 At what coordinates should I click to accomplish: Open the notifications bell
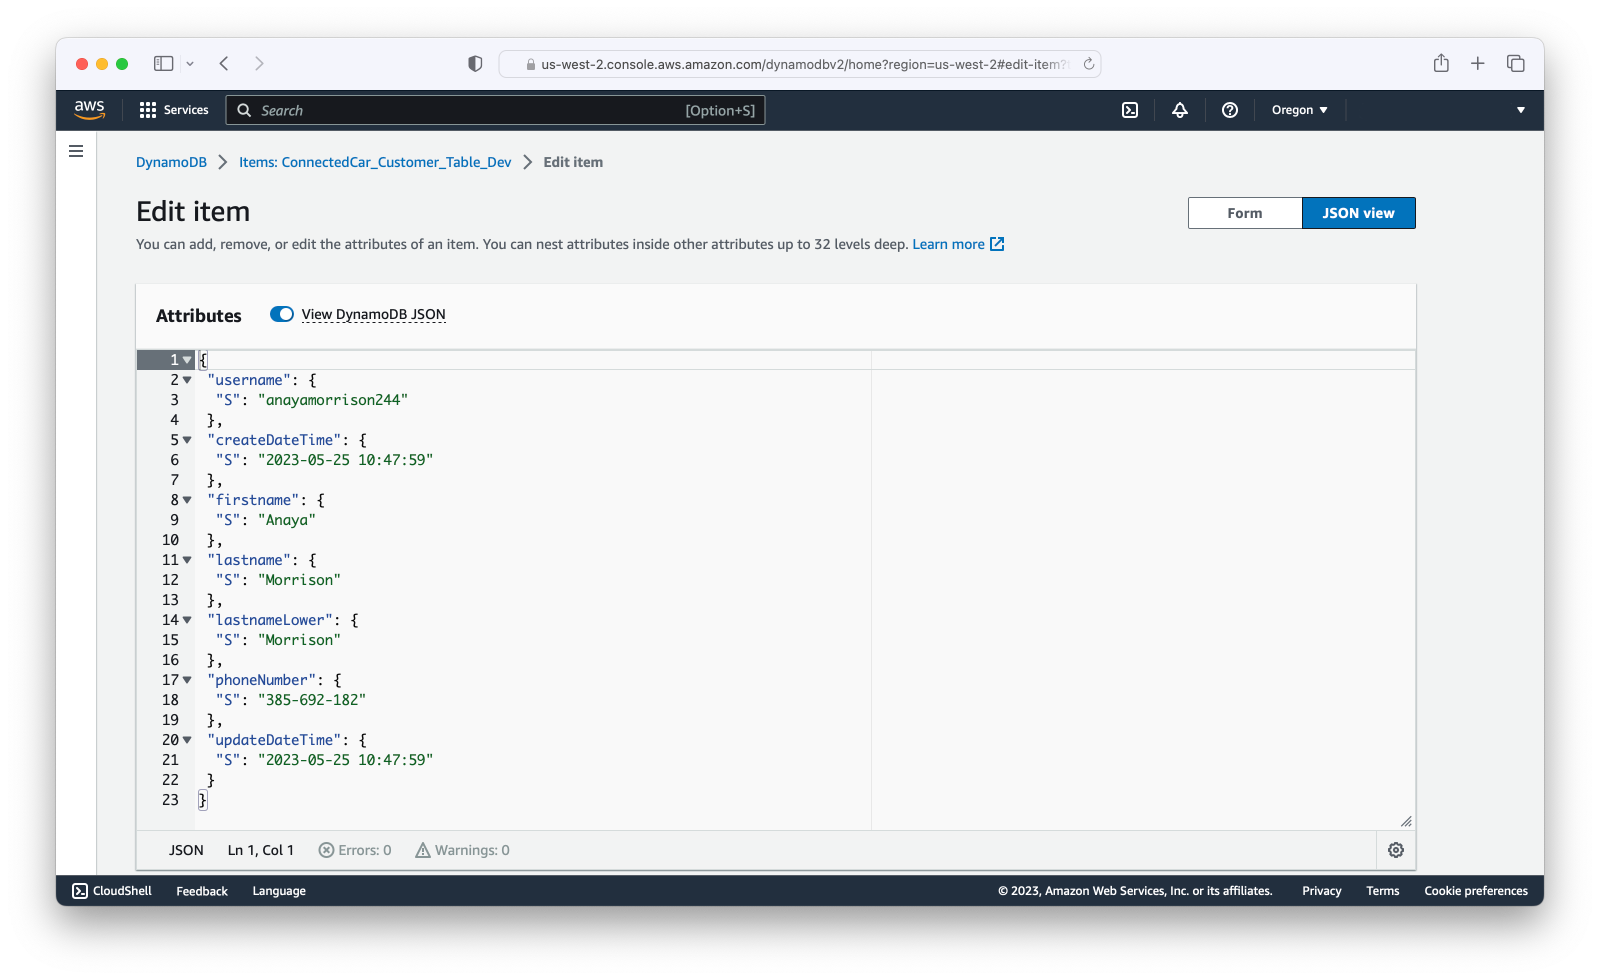click(x=1180, y=110)
